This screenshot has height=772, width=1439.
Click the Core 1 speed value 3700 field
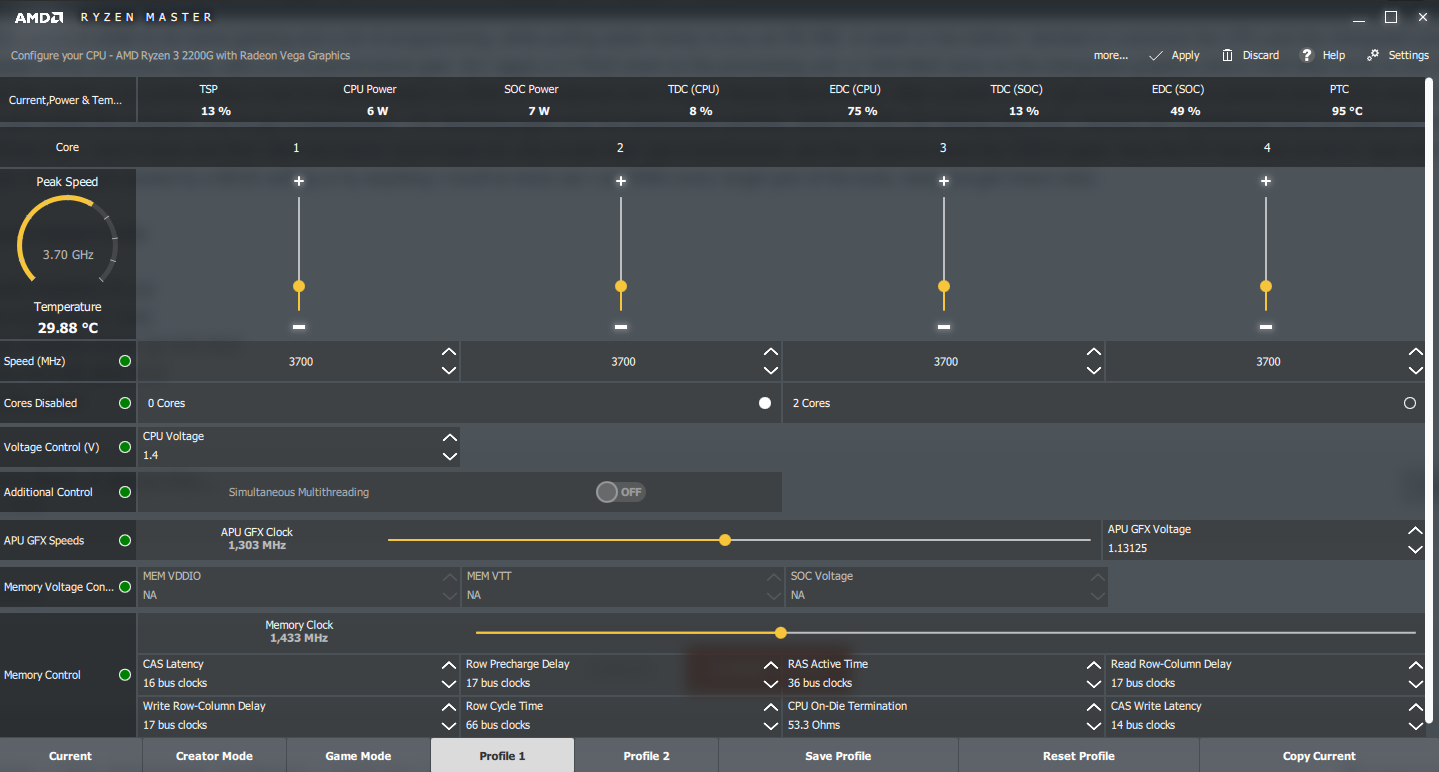[300, 362]
